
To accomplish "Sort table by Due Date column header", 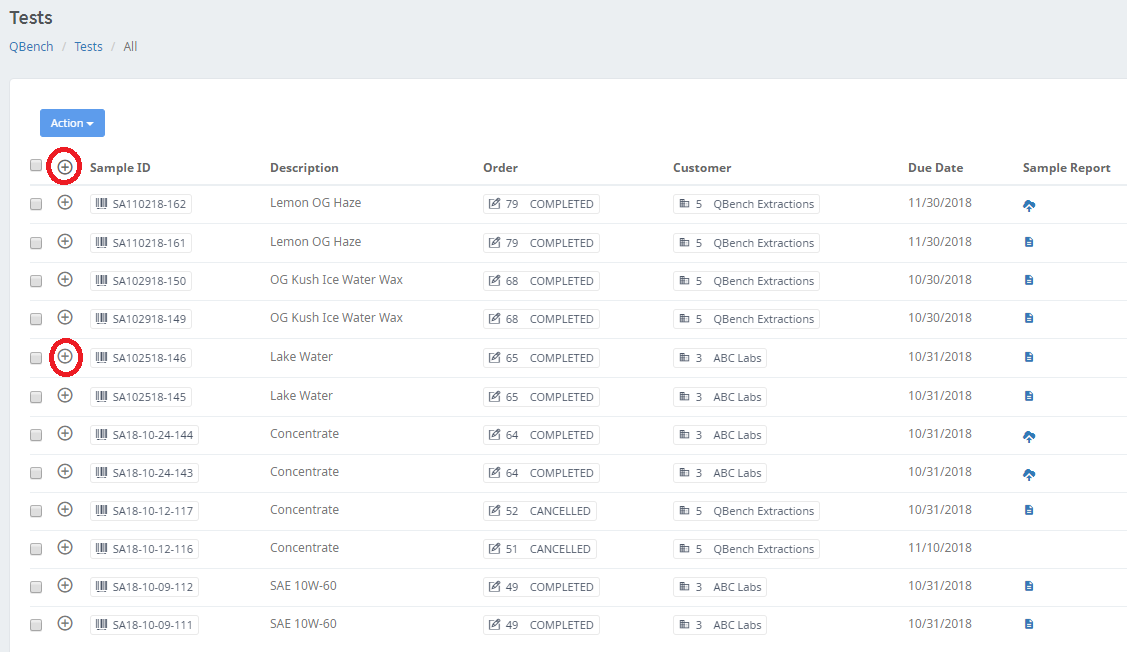I will 935,168.
